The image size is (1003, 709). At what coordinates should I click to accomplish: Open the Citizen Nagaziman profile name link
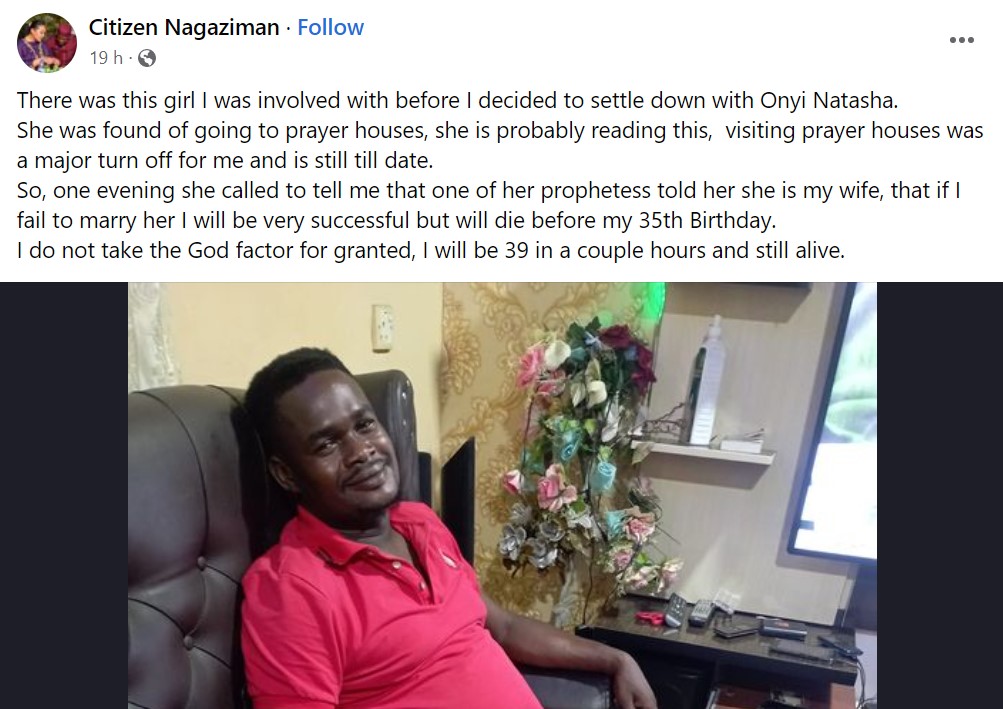(x=184, y=27)
